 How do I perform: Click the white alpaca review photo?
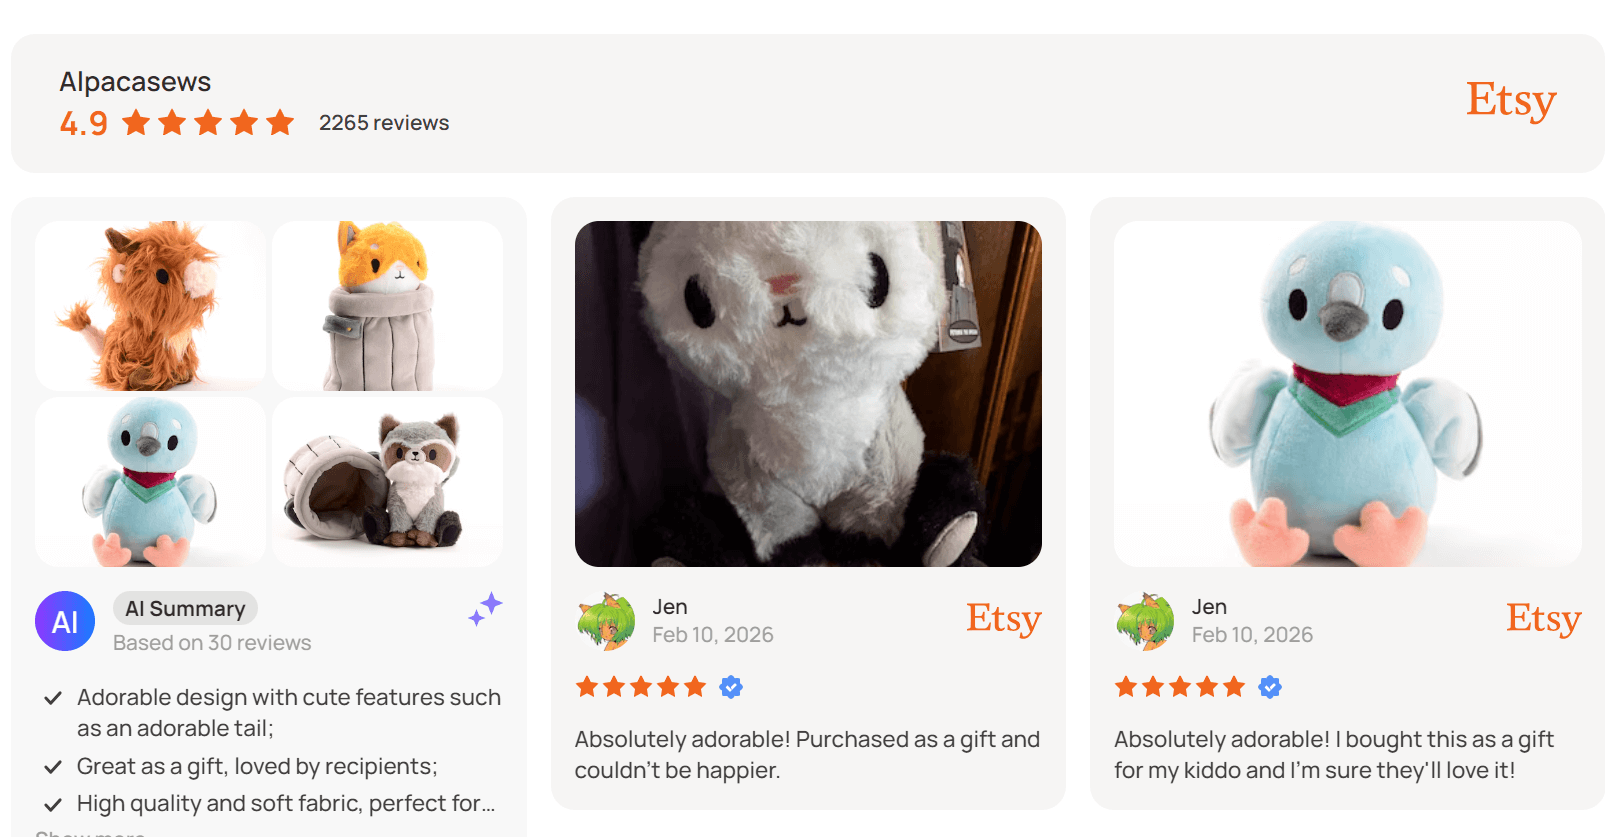click(809, 390)
